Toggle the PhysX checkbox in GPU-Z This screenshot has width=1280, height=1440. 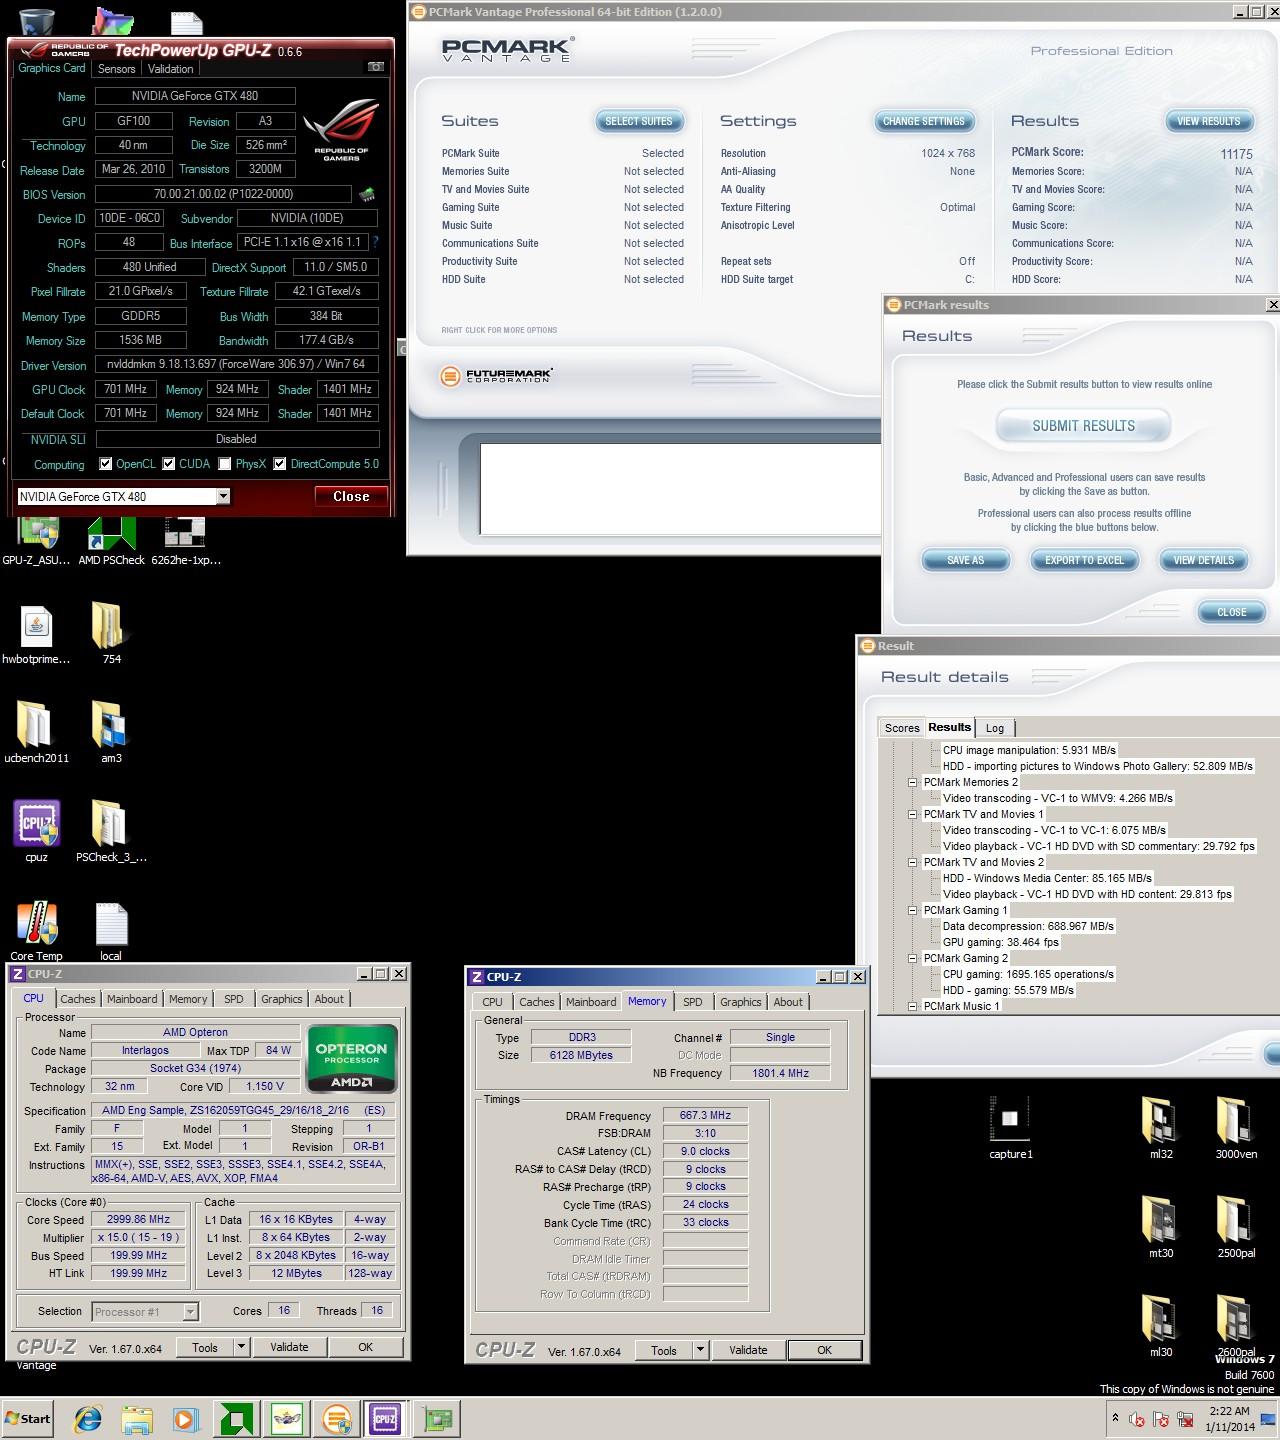(x=225, y=464)
